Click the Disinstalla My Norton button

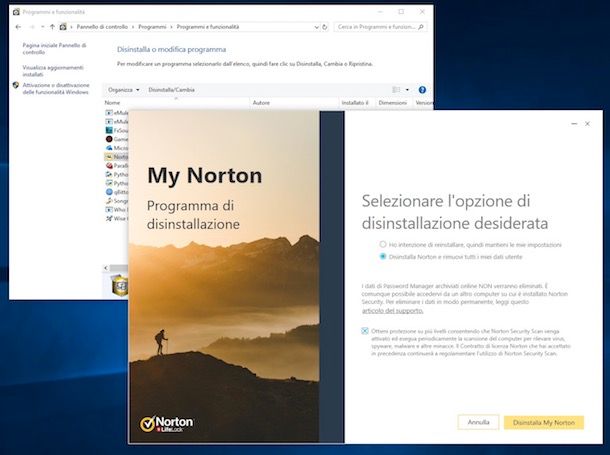pyautogui.click(x=544, y=422)
